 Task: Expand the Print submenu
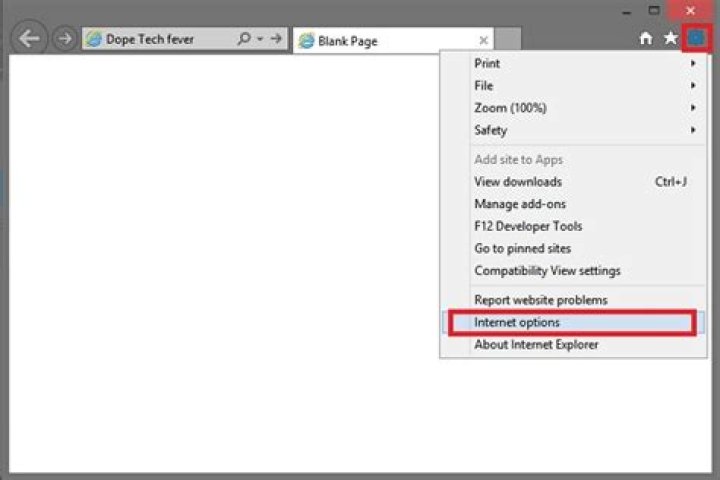pyautogui.click(x=573, y=63)
